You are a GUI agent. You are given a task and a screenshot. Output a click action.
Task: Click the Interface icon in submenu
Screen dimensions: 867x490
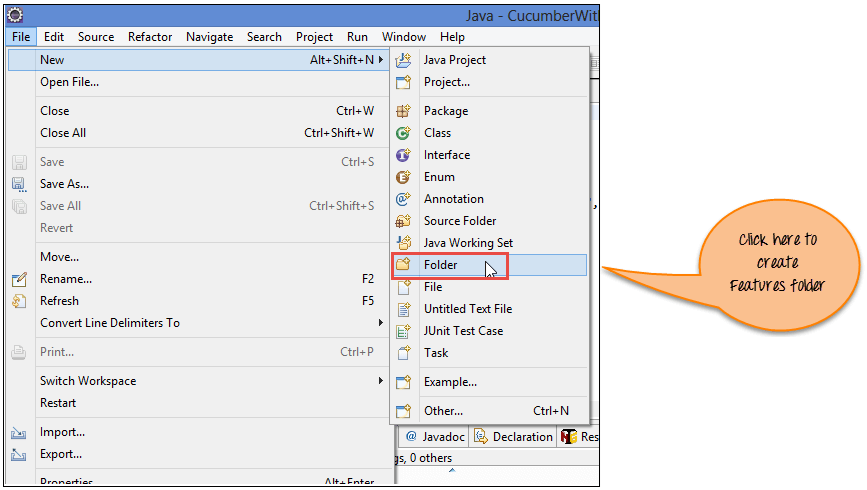403,155
